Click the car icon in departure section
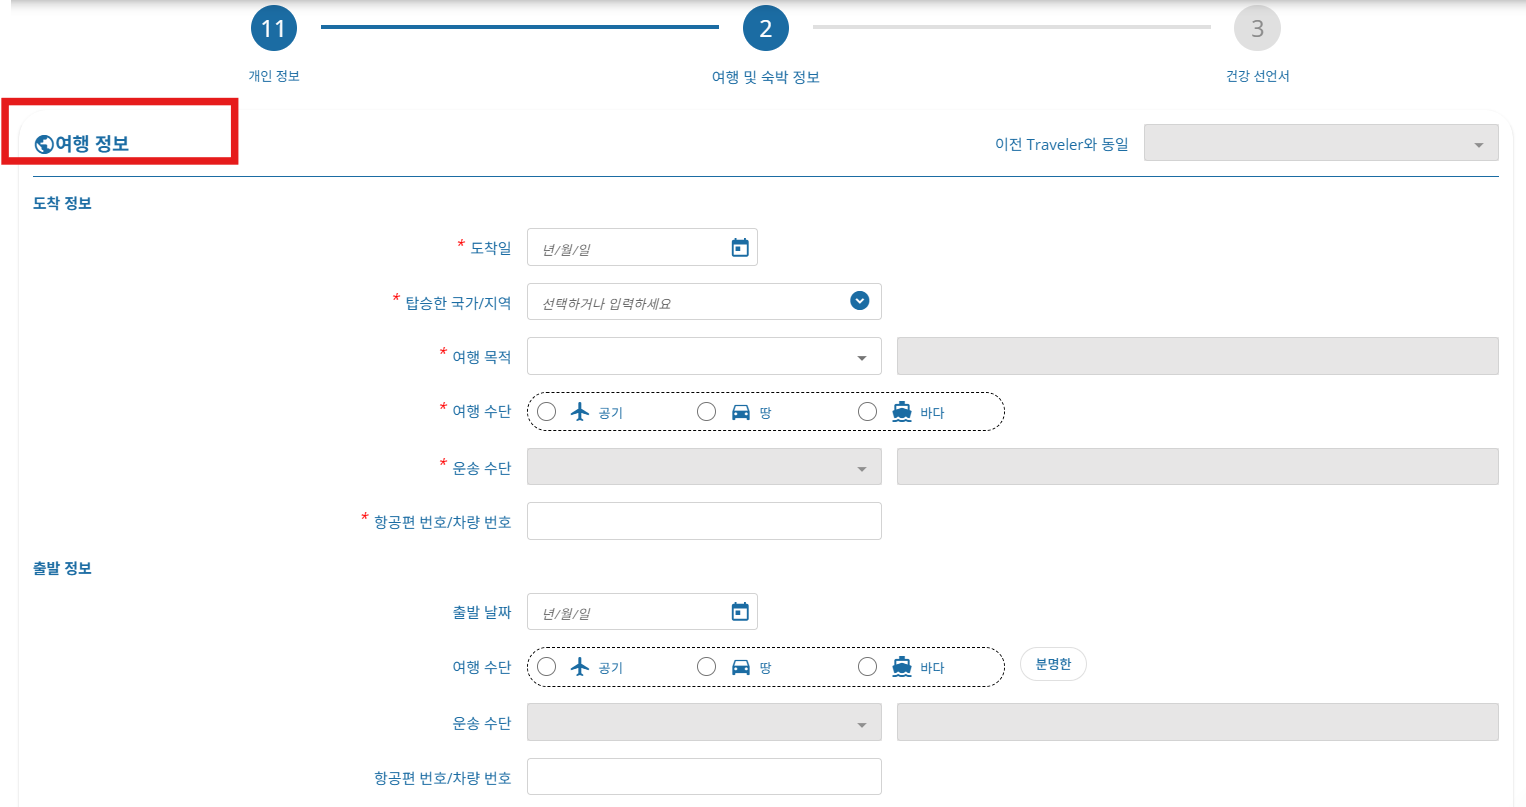The height and width of the screenshot is (807, 1526). pyautogui.click(x=741, y=666)
